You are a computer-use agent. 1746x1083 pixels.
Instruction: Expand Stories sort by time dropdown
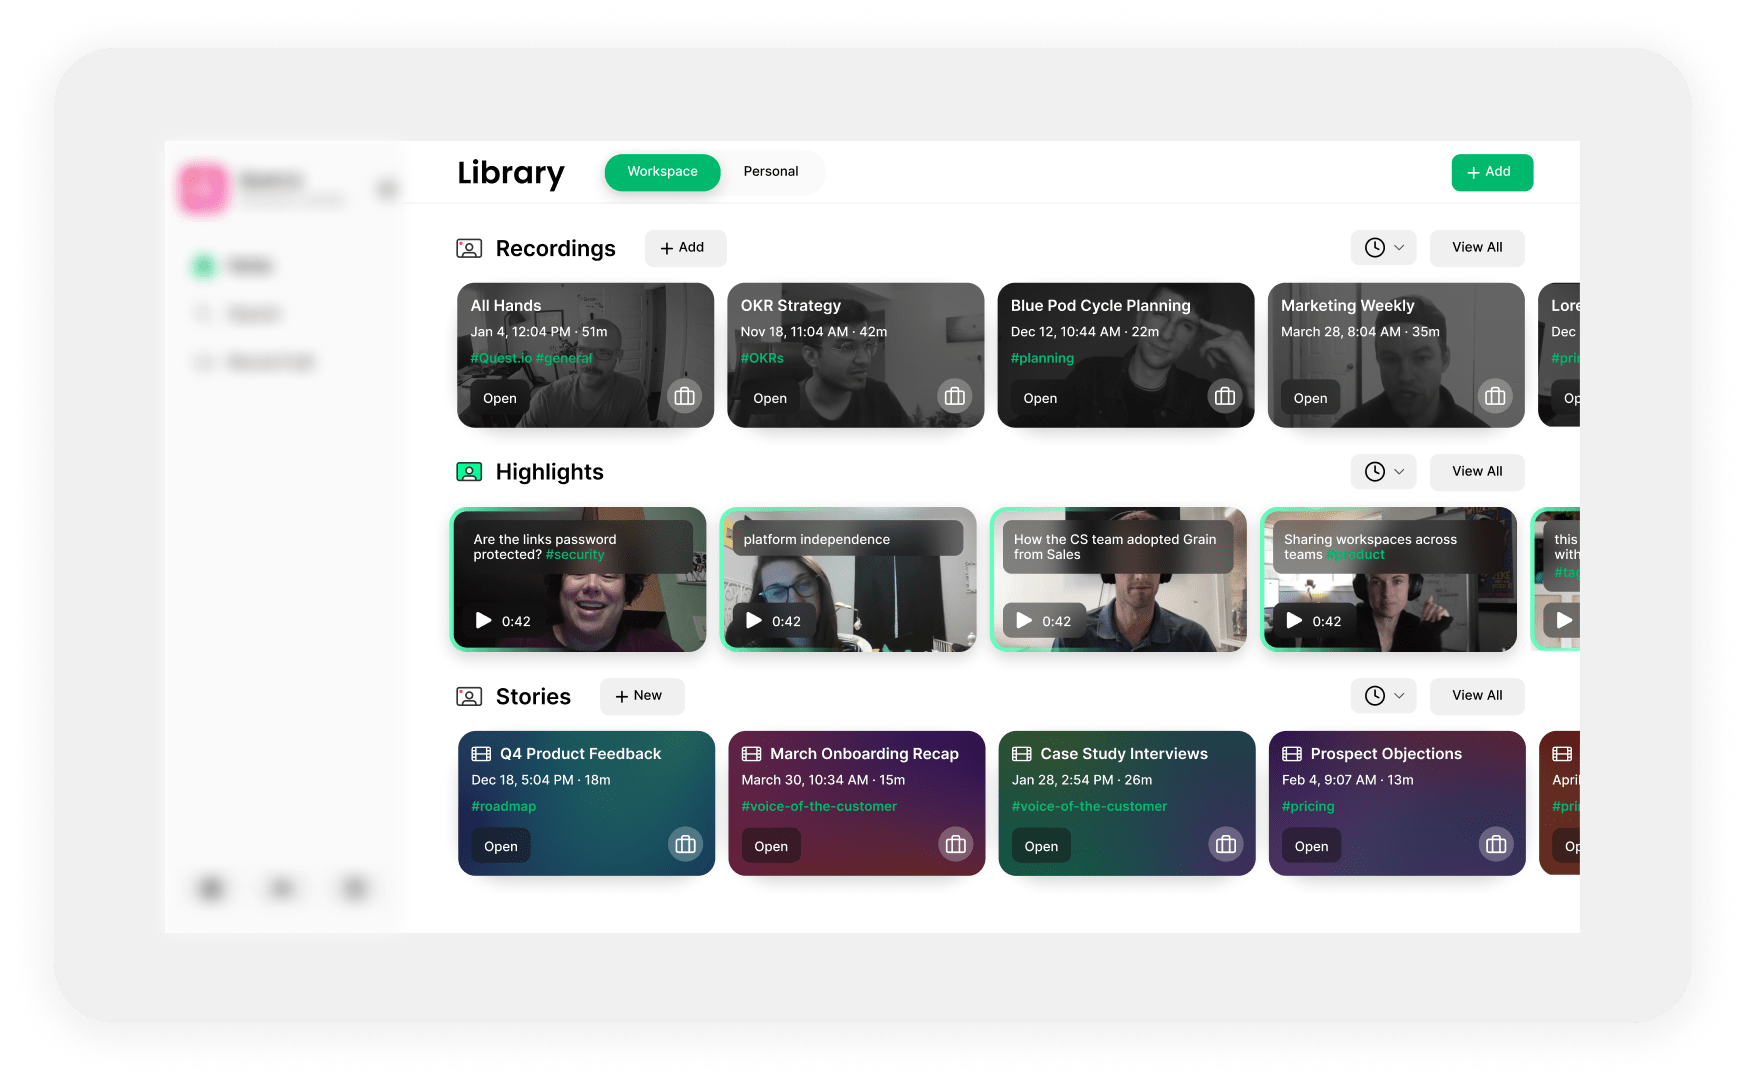point(1384,696)
